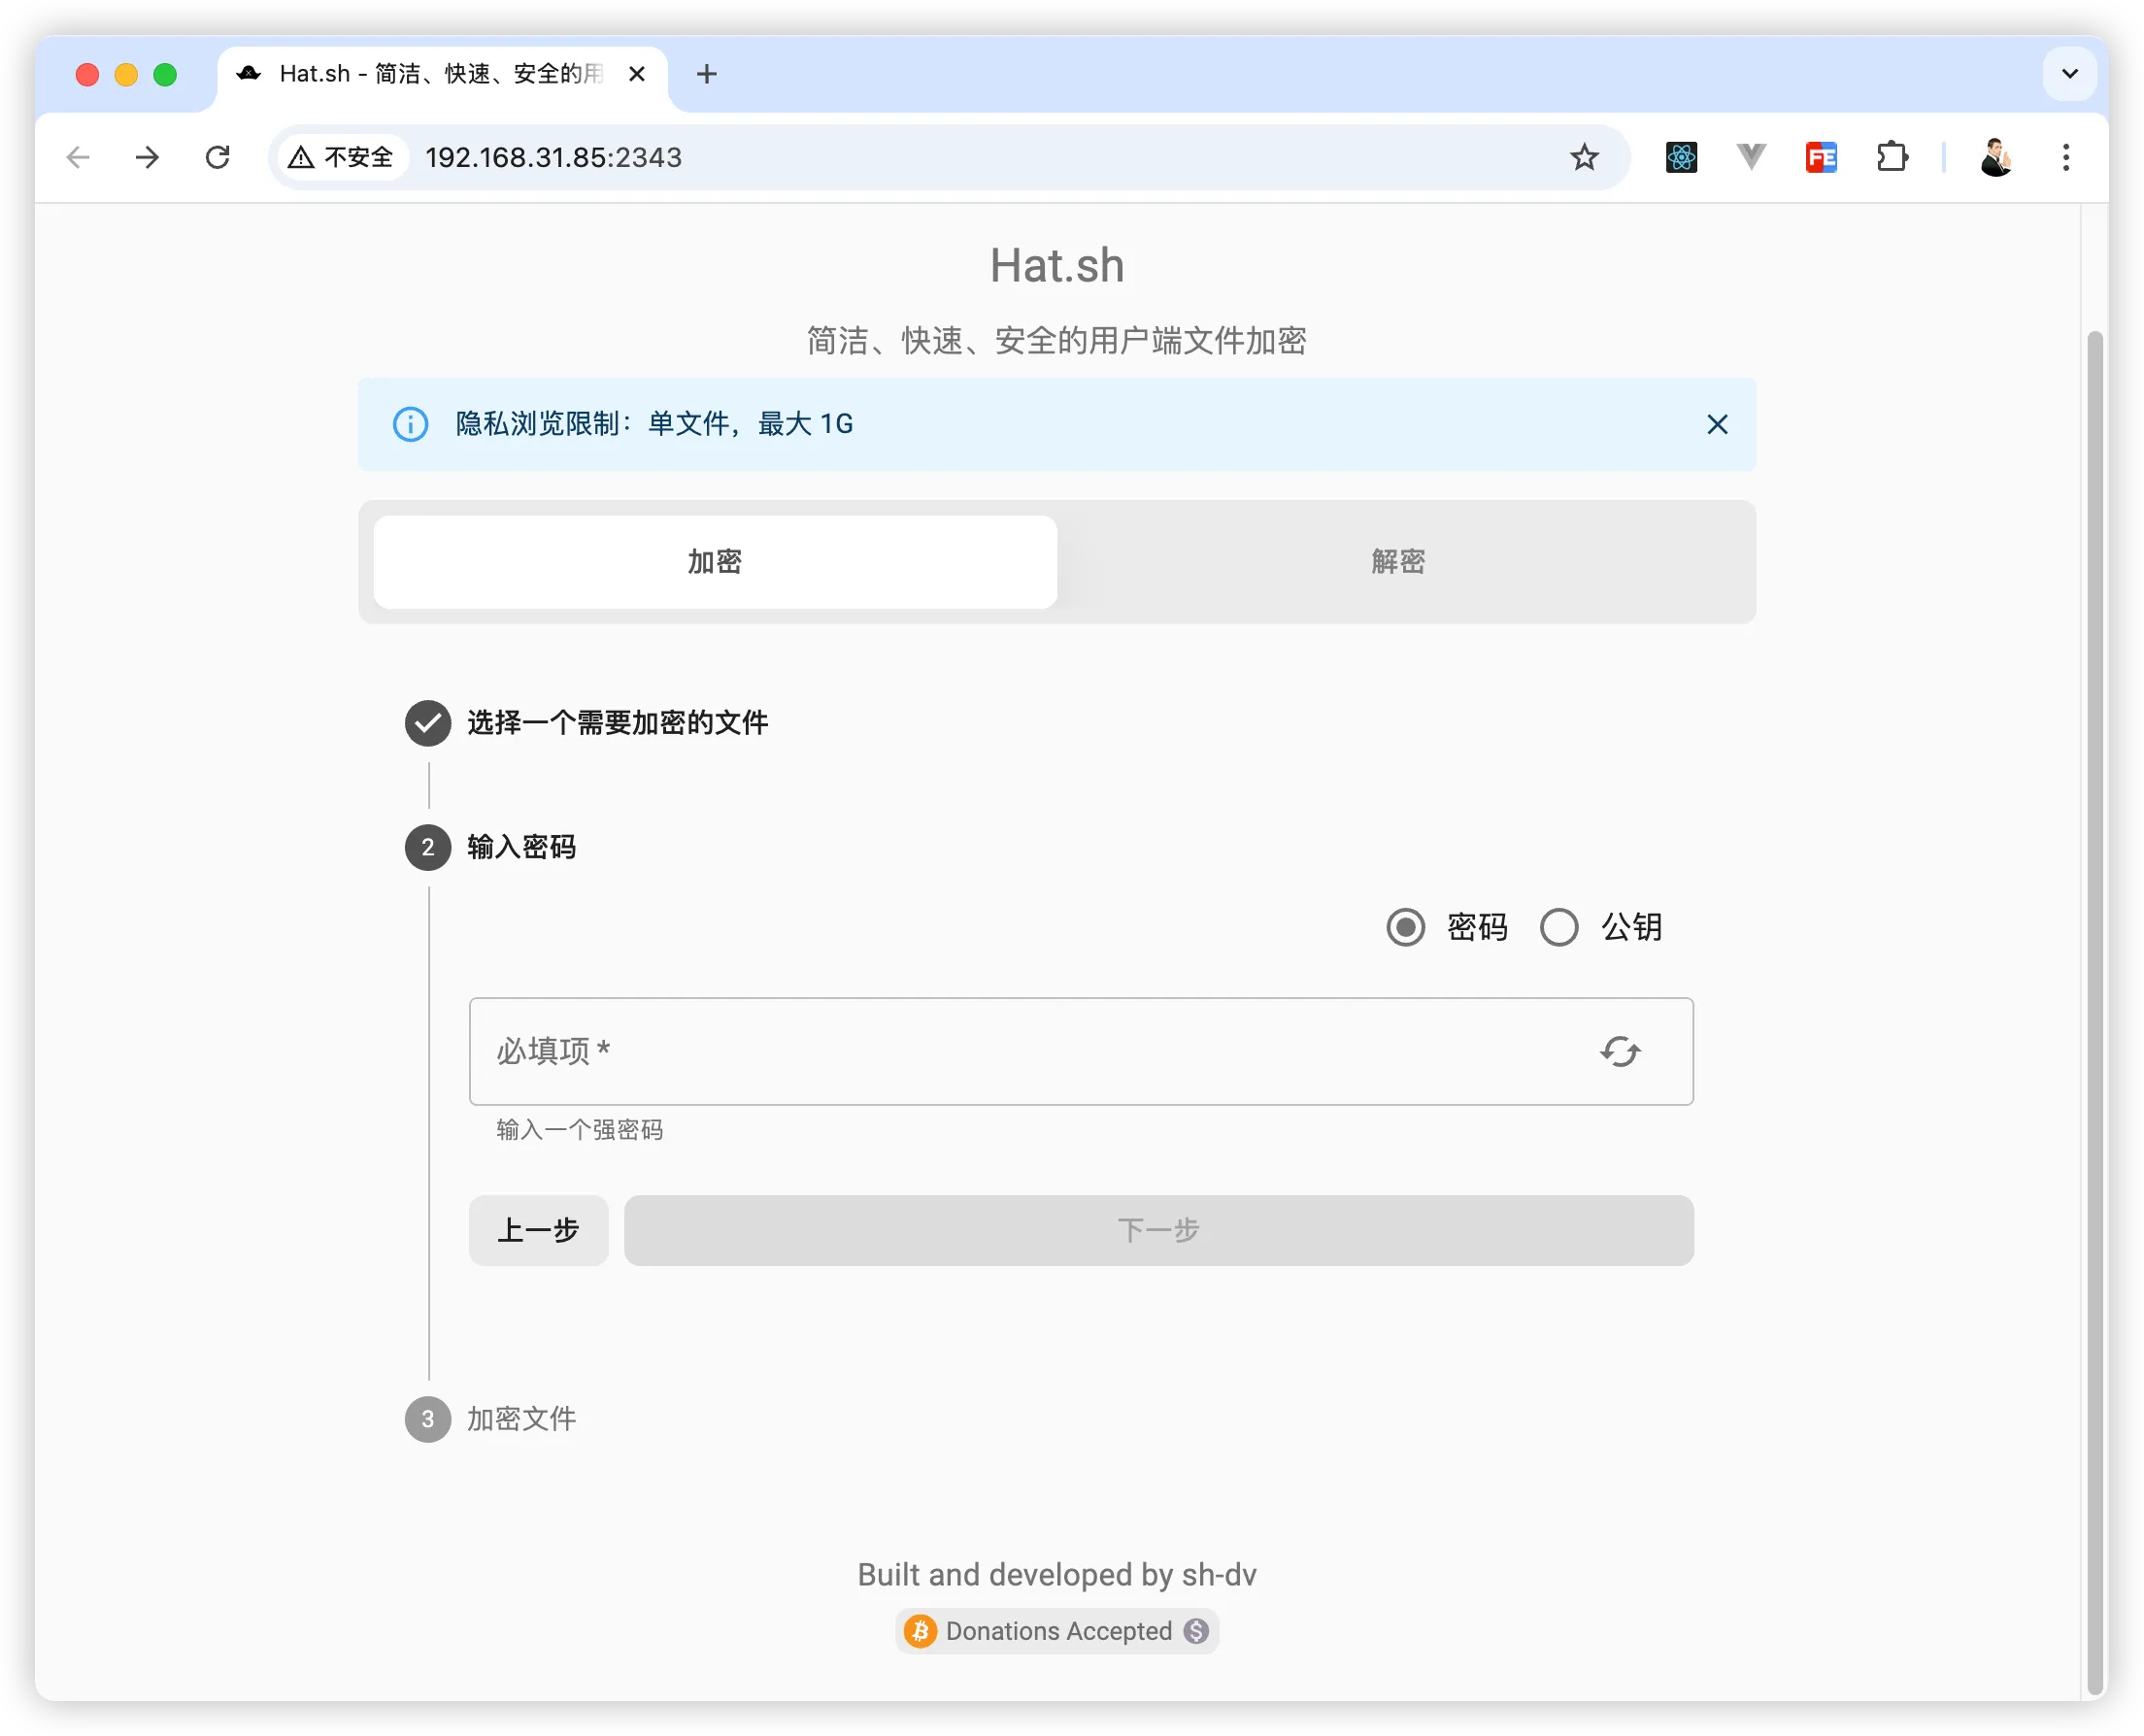Select the 公钥 radio option

[1559, 928]
